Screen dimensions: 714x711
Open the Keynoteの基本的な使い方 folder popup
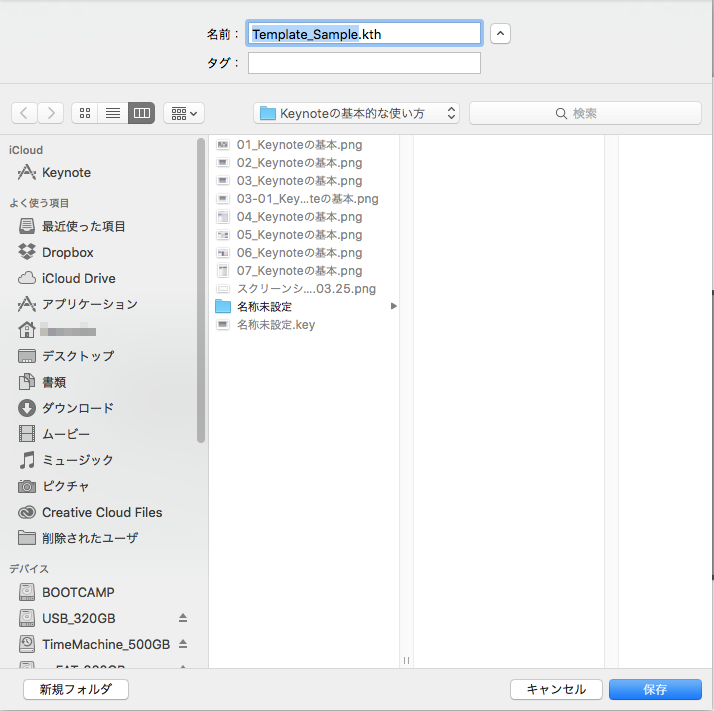pyautogui.click(x=357, y=113)
